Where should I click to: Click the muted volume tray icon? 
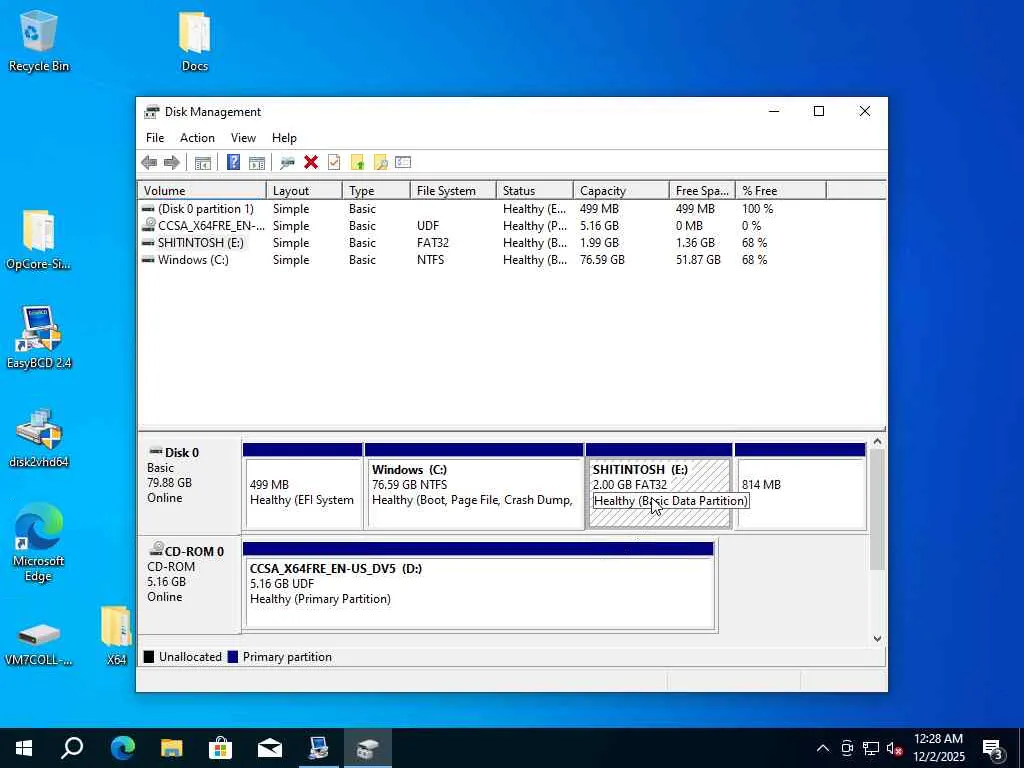pyautogui.click(x=894, y=748)
